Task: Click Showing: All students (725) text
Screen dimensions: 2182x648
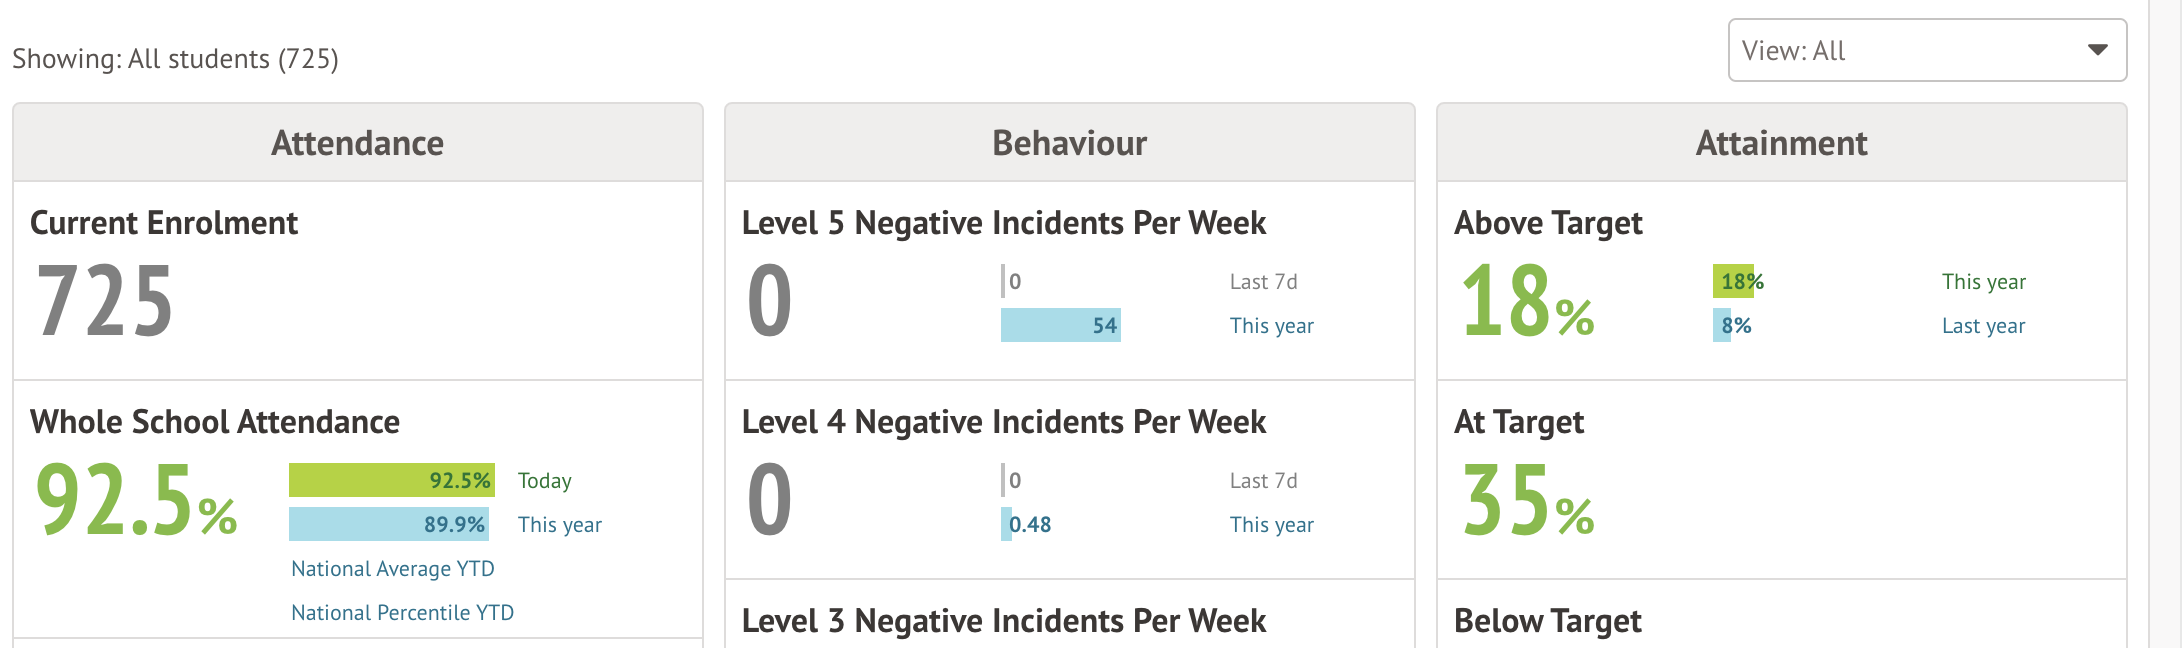Action: click(175, 59)
